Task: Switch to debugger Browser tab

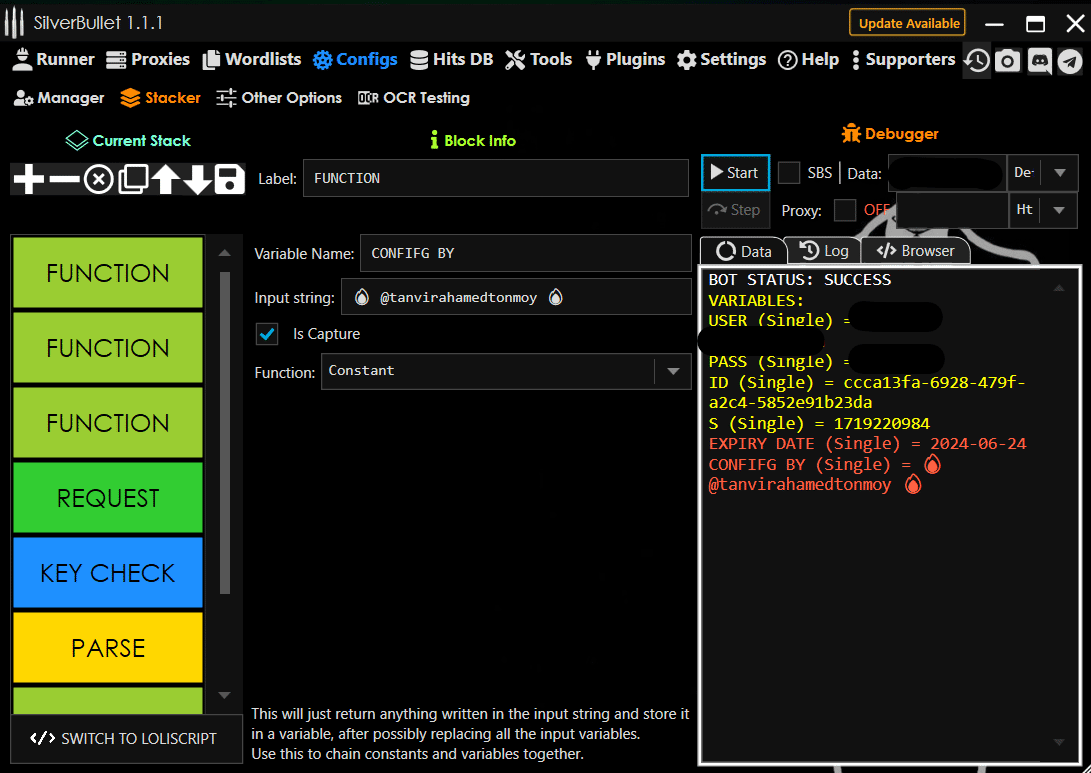Action: 916,251
